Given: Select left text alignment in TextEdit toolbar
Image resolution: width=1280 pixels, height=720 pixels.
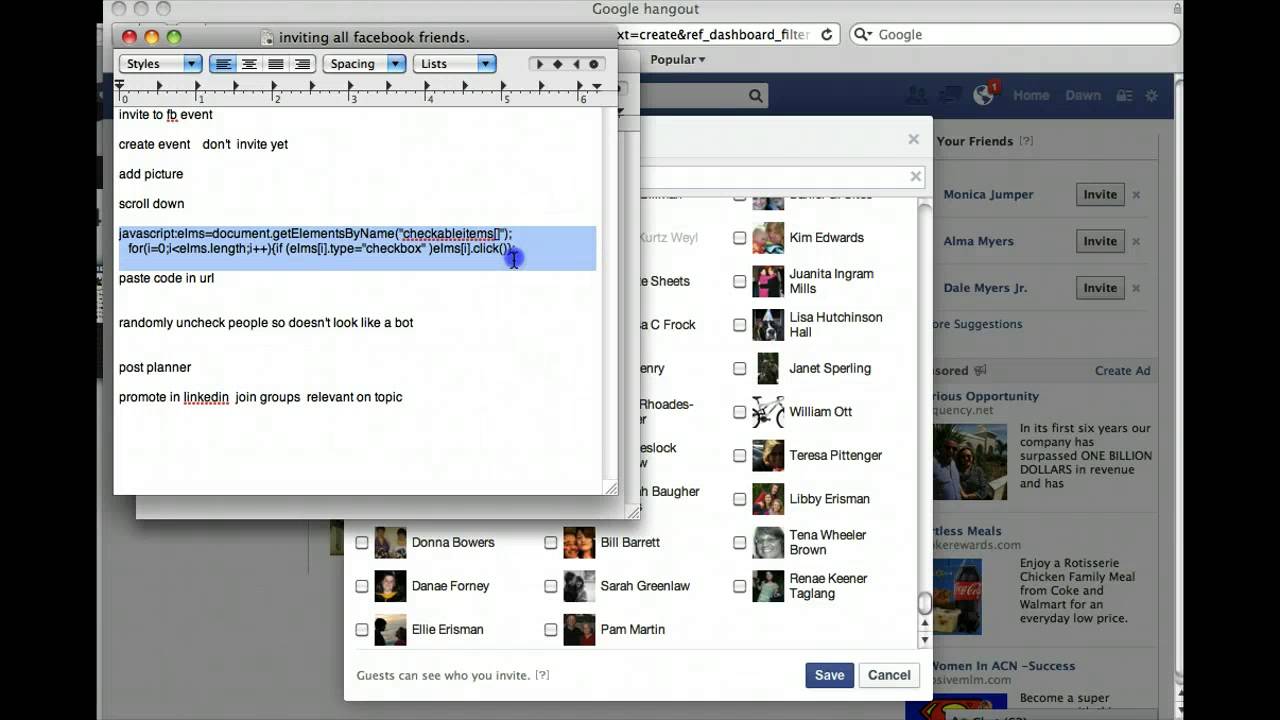Looking at the screenshot, I should click(223, 64).
